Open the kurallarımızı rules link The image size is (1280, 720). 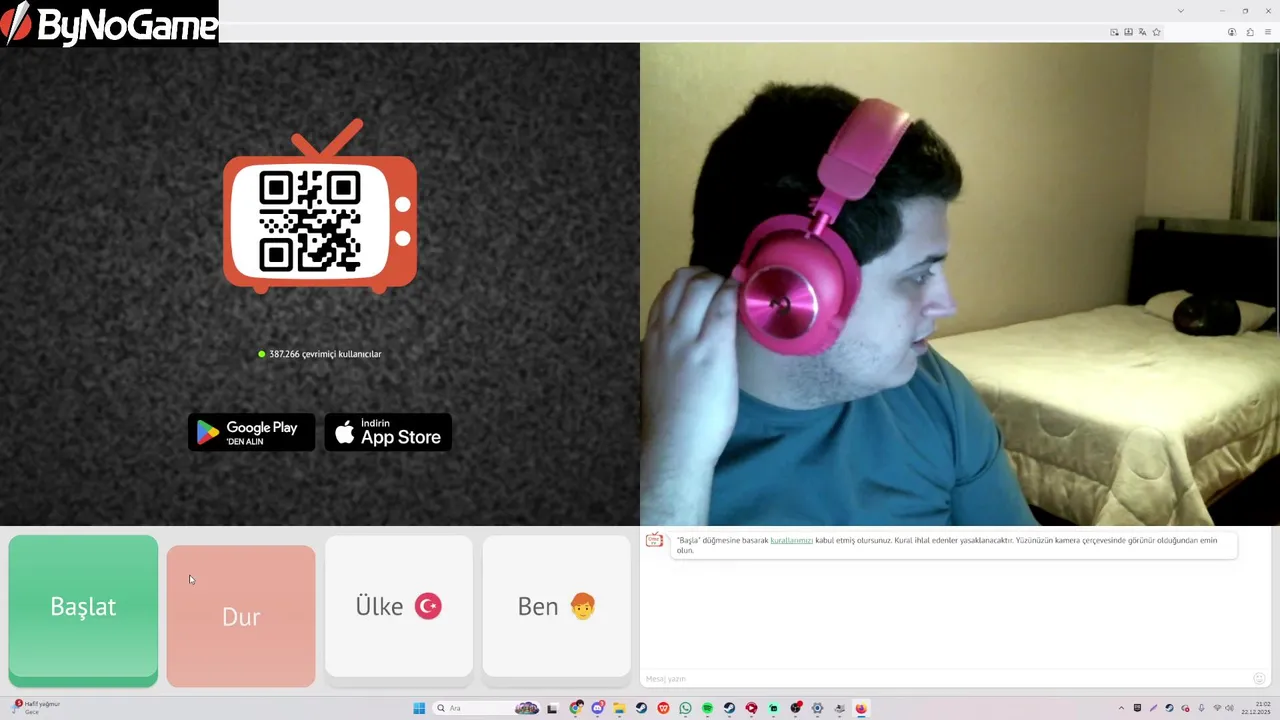(791, 540)
